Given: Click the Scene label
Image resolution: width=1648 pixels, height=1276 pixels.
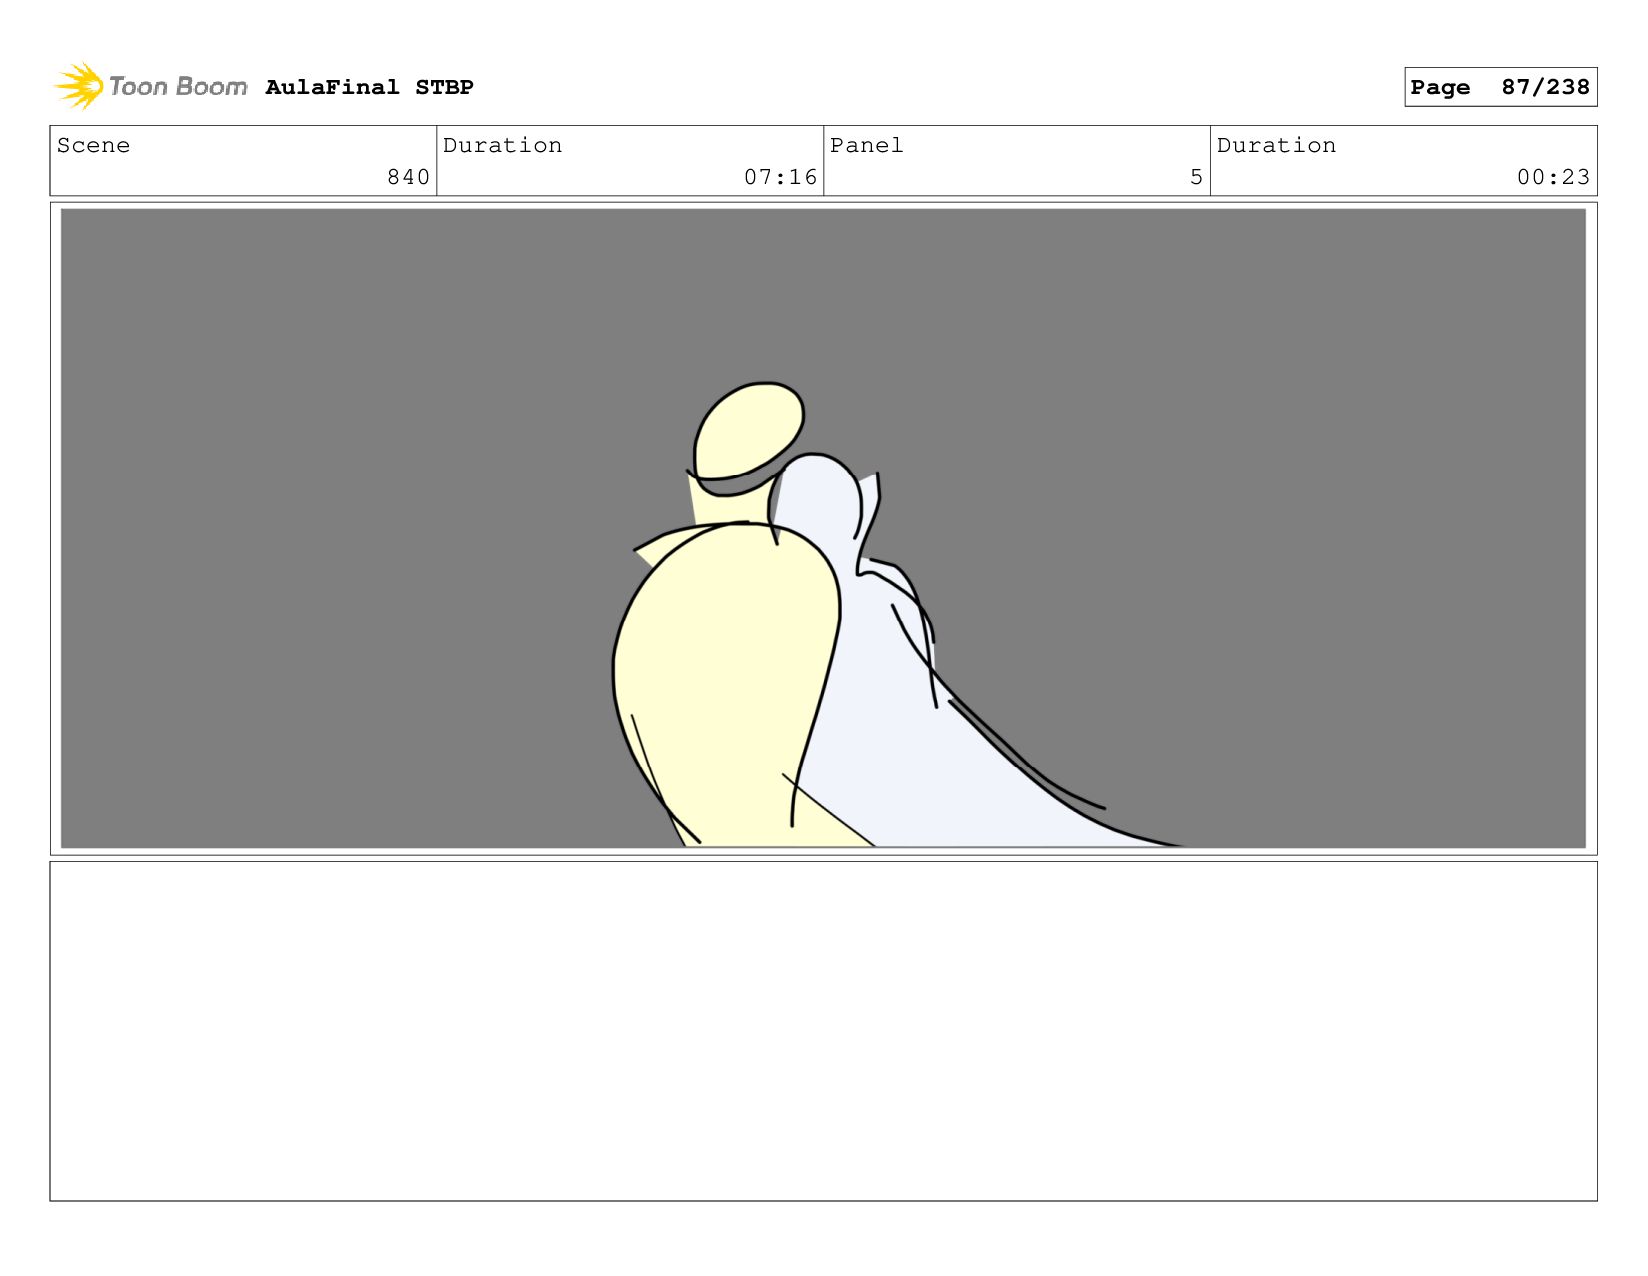Looking at the screenshot, I should click(x=93, y=145).
